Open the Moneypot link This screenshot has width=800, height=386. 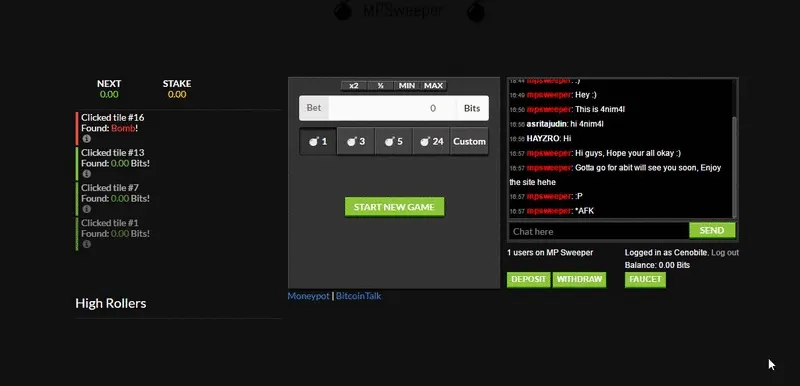tap(308, 296)
